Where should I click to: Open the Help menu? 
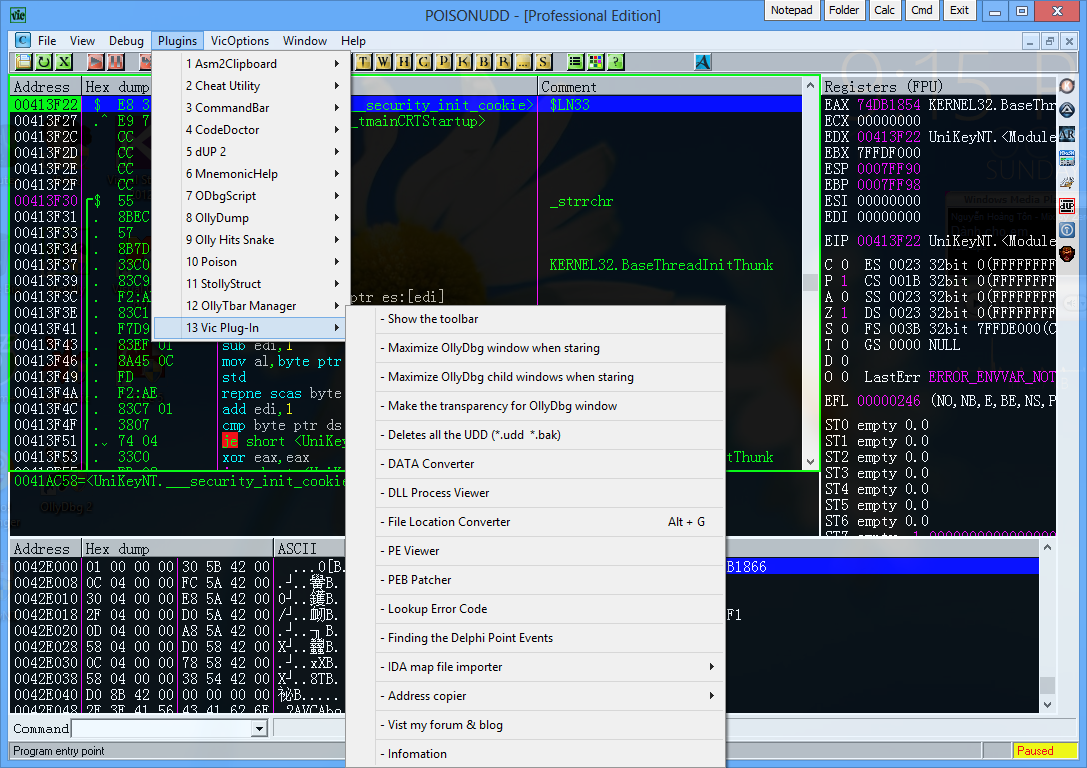[354, 41]
